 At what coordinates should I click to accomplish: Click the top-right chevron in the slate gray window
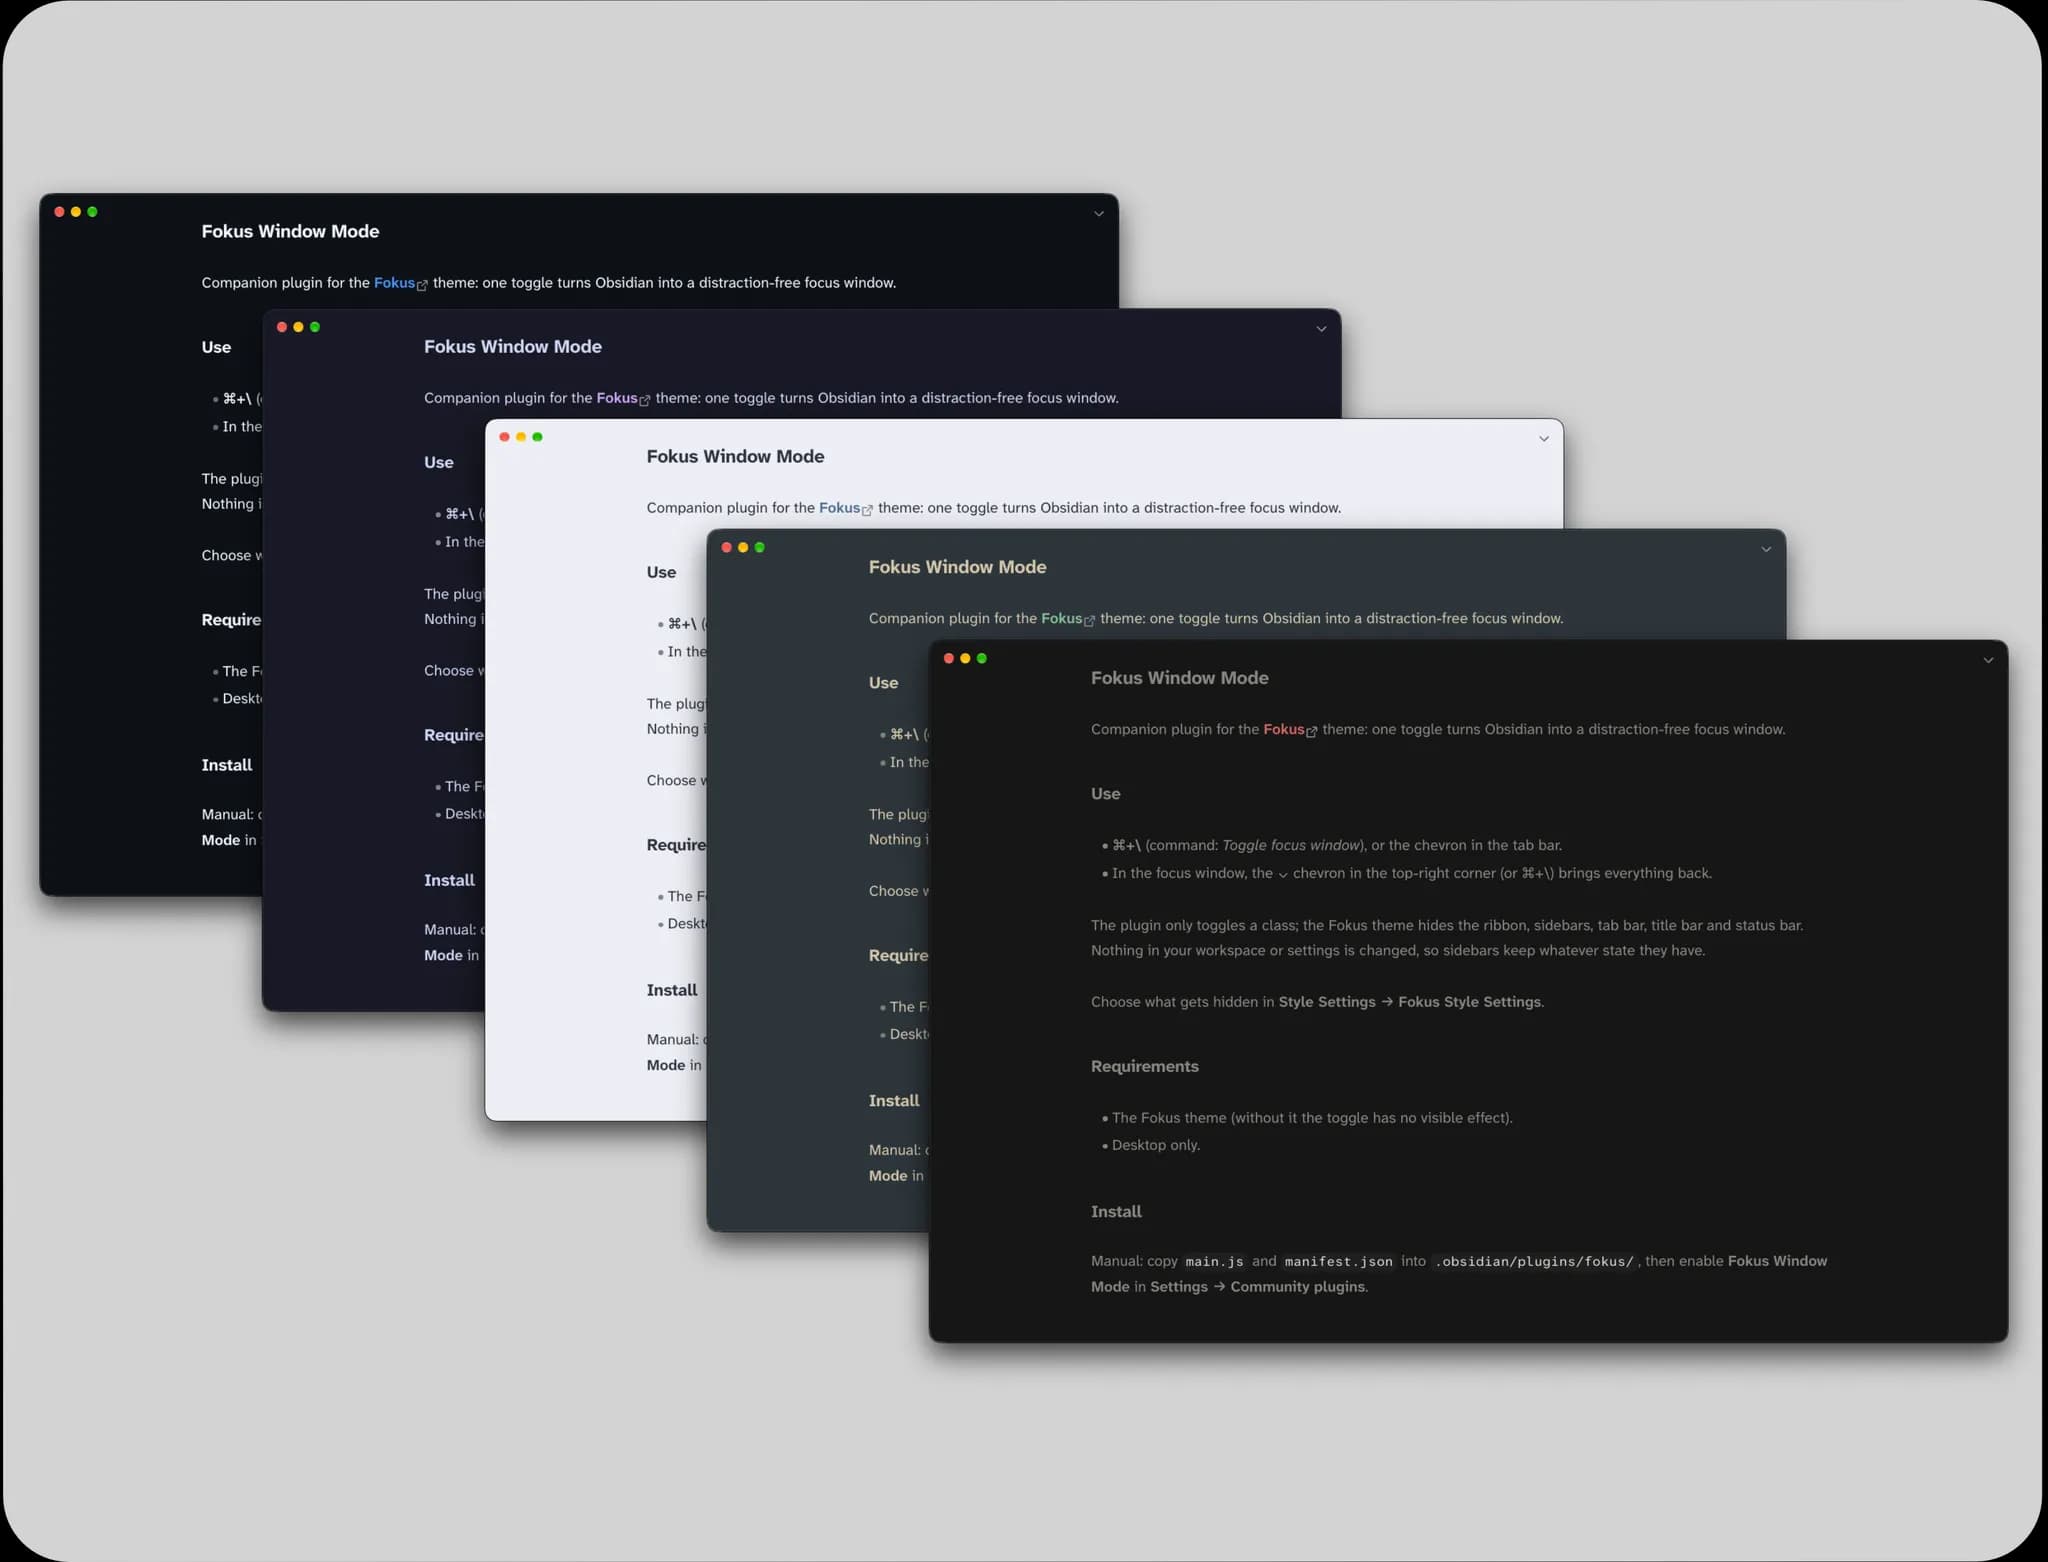1766,549
